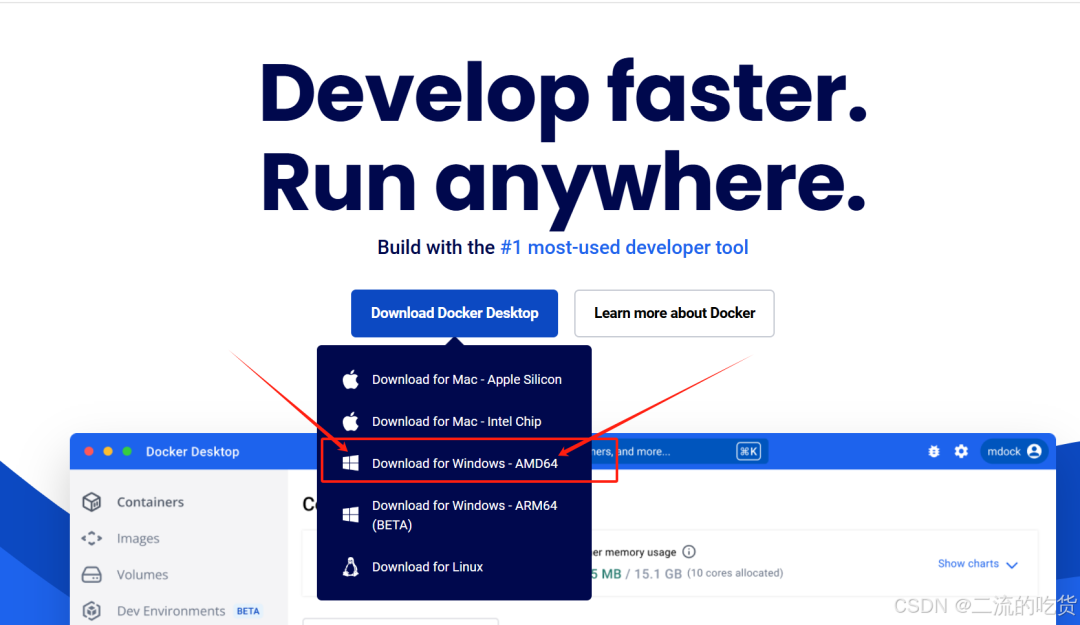This screenshot has height=625, width=1080.
Task: Click the Apple logo next to Mac download option
Action: (351, 379)
